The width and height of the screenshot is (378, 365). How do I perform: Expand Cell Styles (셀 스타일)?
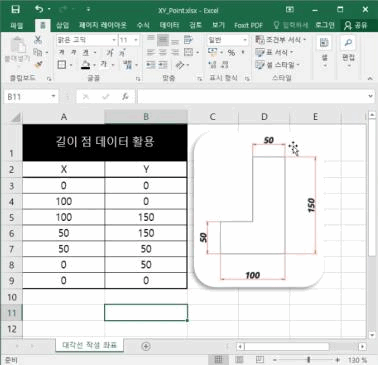click(277, 64)
